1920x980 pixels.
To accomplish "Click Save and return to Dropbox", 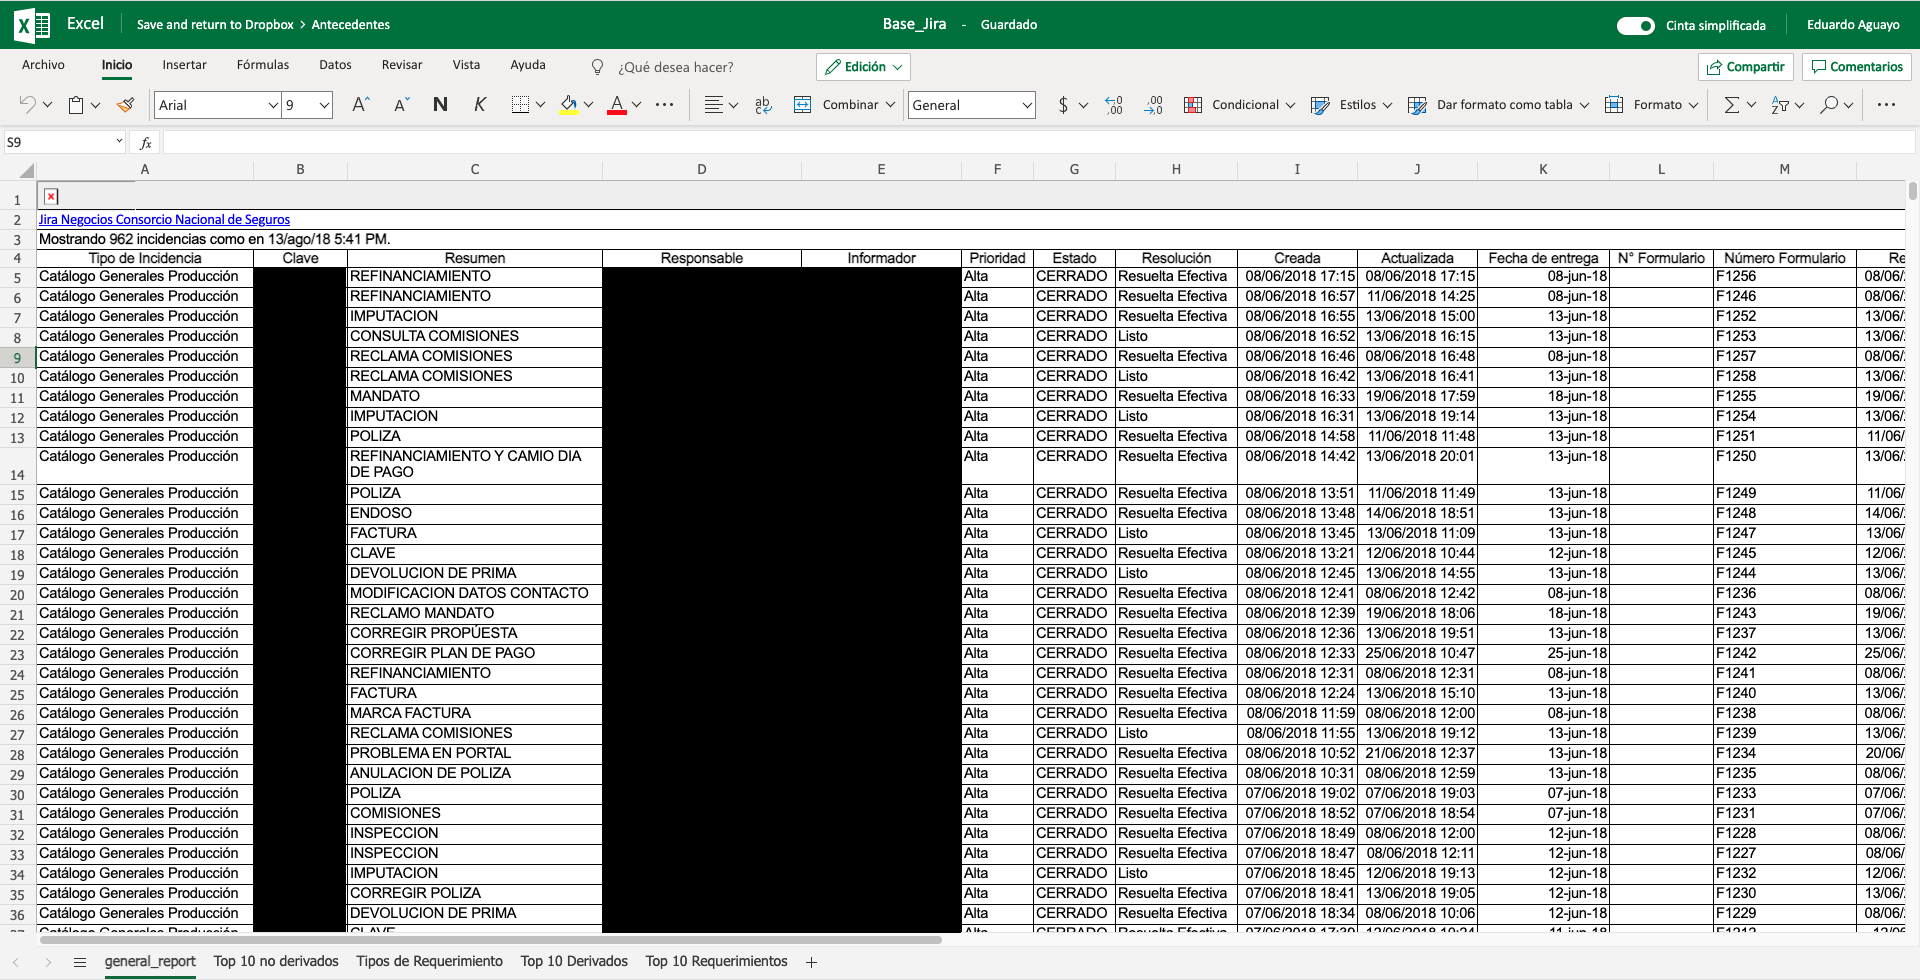I will click(x=215, y=25).
